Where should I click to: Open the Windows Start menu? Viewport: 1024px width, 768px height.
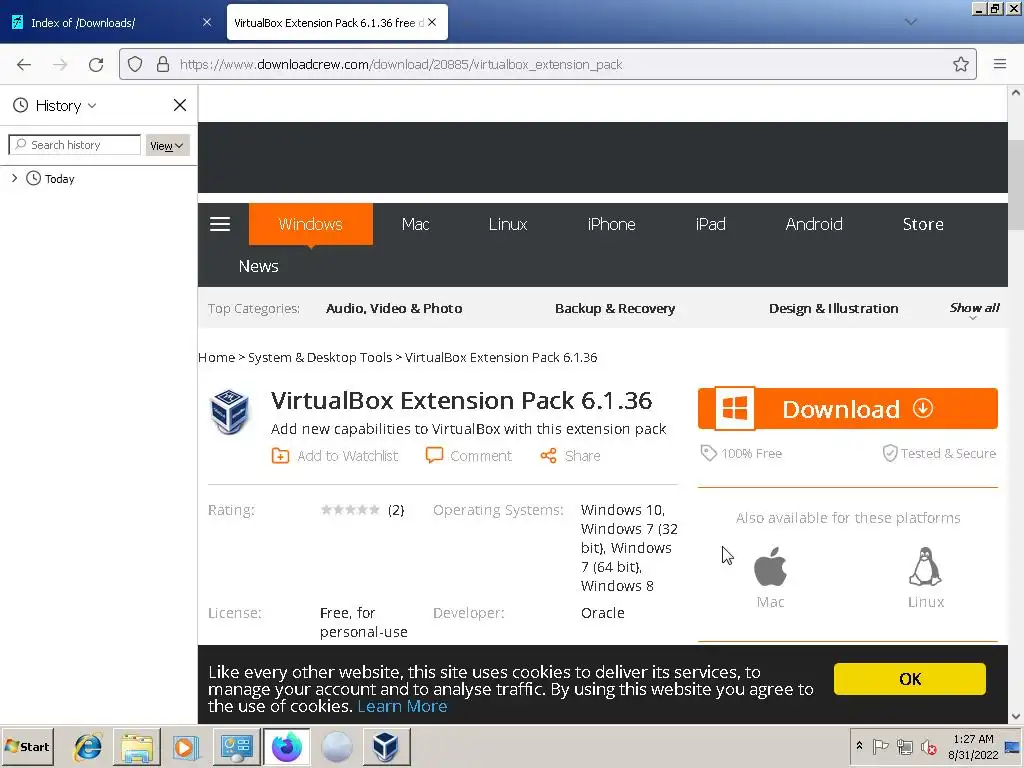(27, 746)
